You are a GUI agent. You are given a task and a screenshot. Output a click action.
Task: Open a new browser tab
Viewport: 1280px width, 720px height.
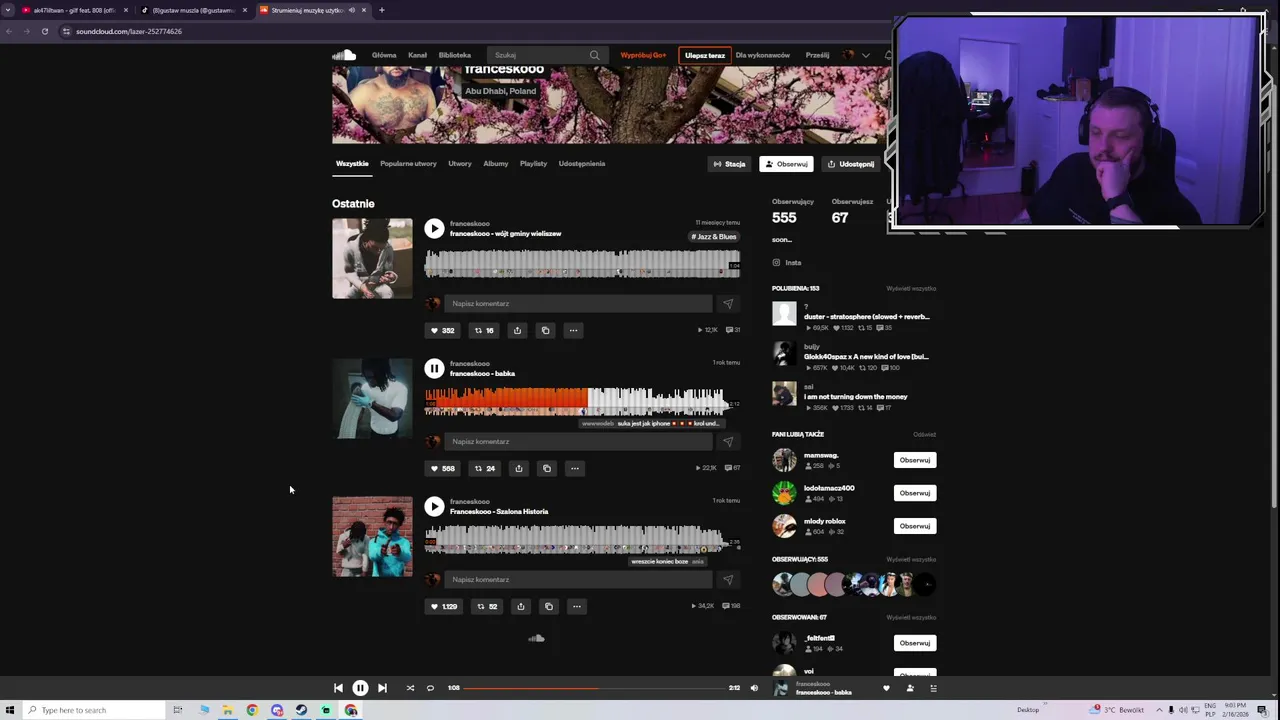(381, 10)
